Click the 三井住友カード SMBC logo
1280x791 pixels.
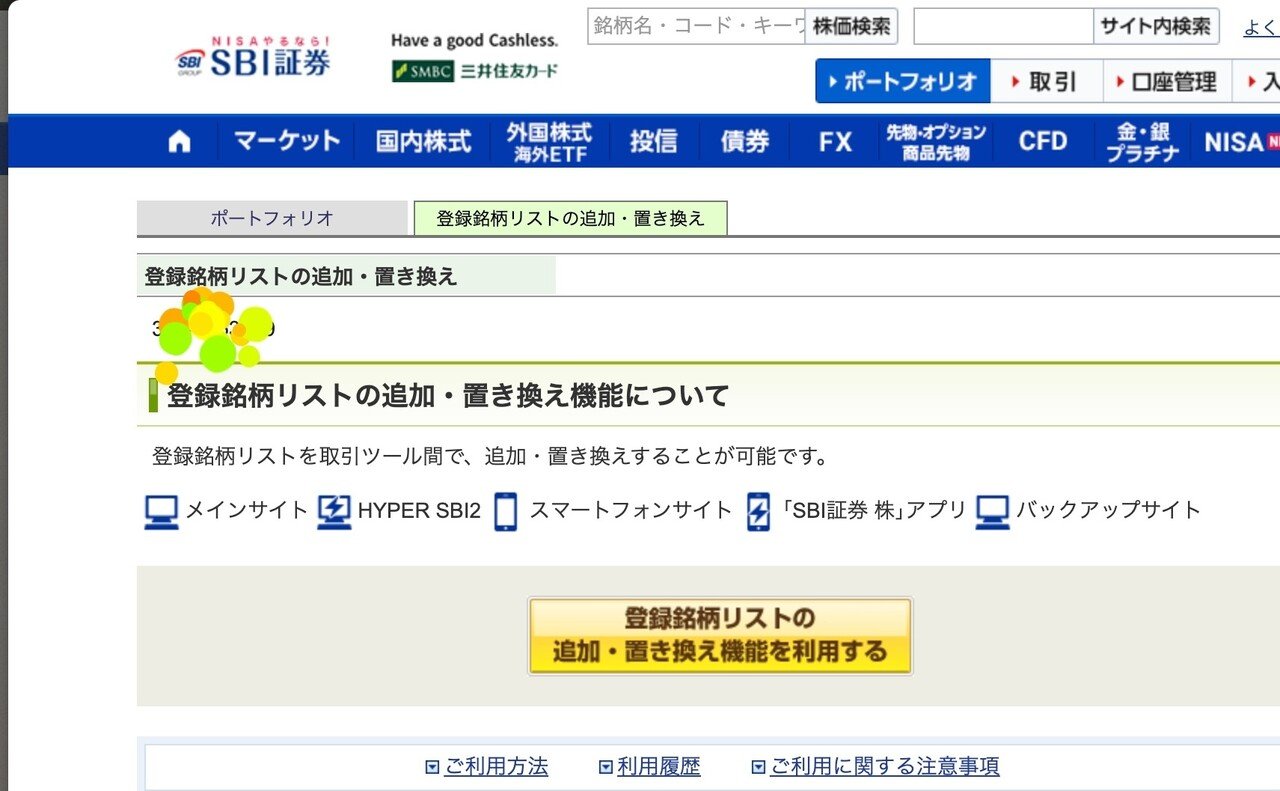[x=473, y=70]
